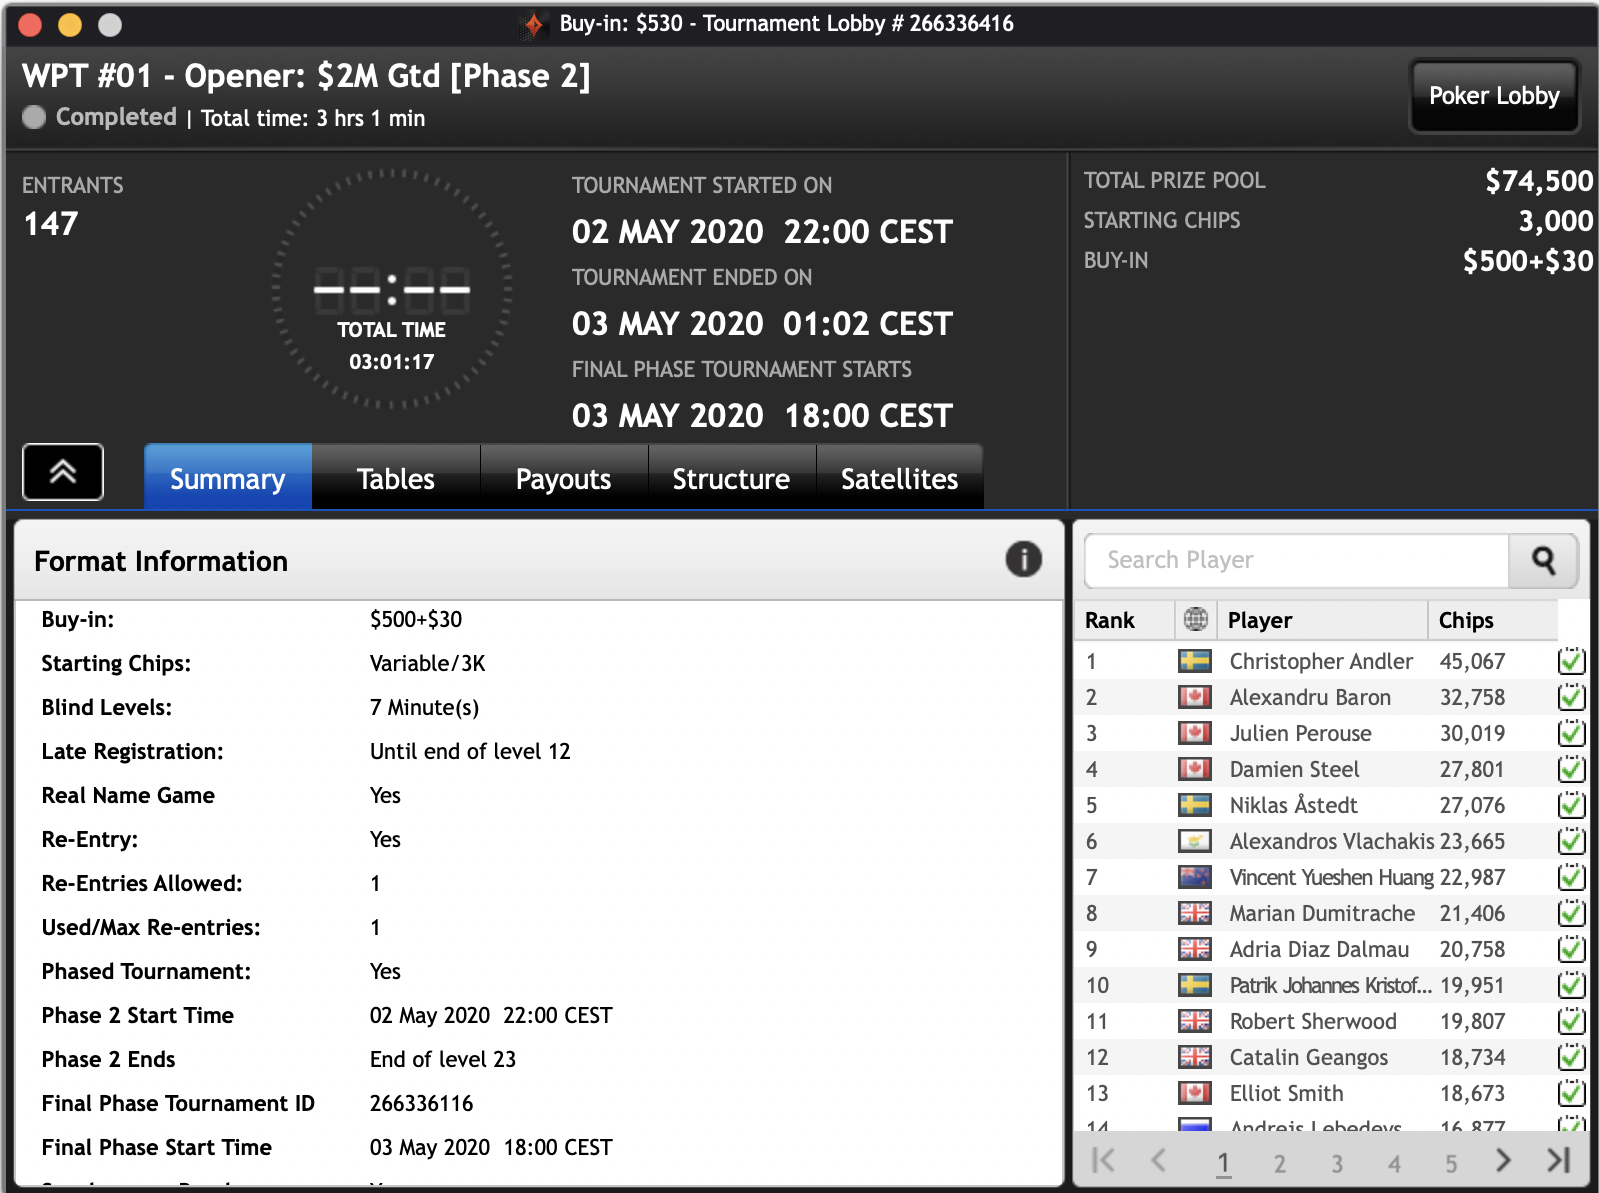Open the Poker Lobby
The width and height of the screenshot is (1599, 1193).
(x=1493, y=96)
